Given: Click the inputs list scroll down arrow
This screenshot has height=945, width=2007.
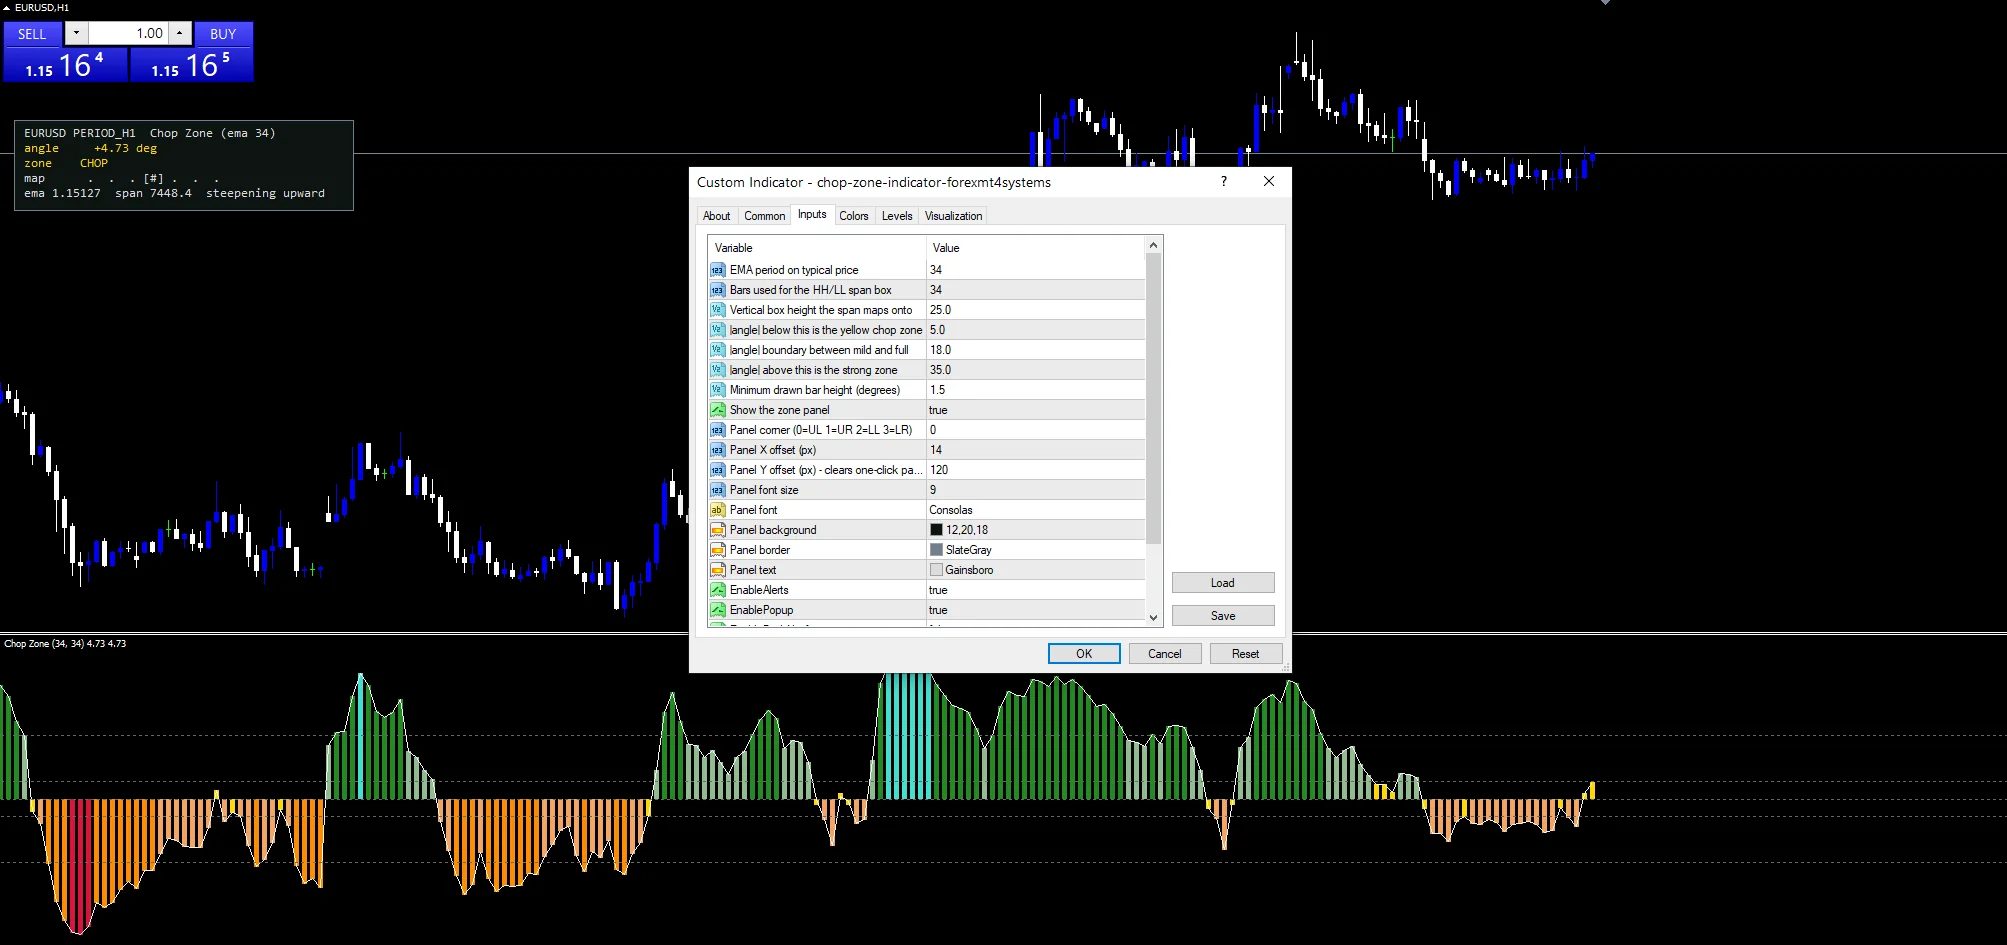Looking at the screenshot, I should click(1153, 617).
